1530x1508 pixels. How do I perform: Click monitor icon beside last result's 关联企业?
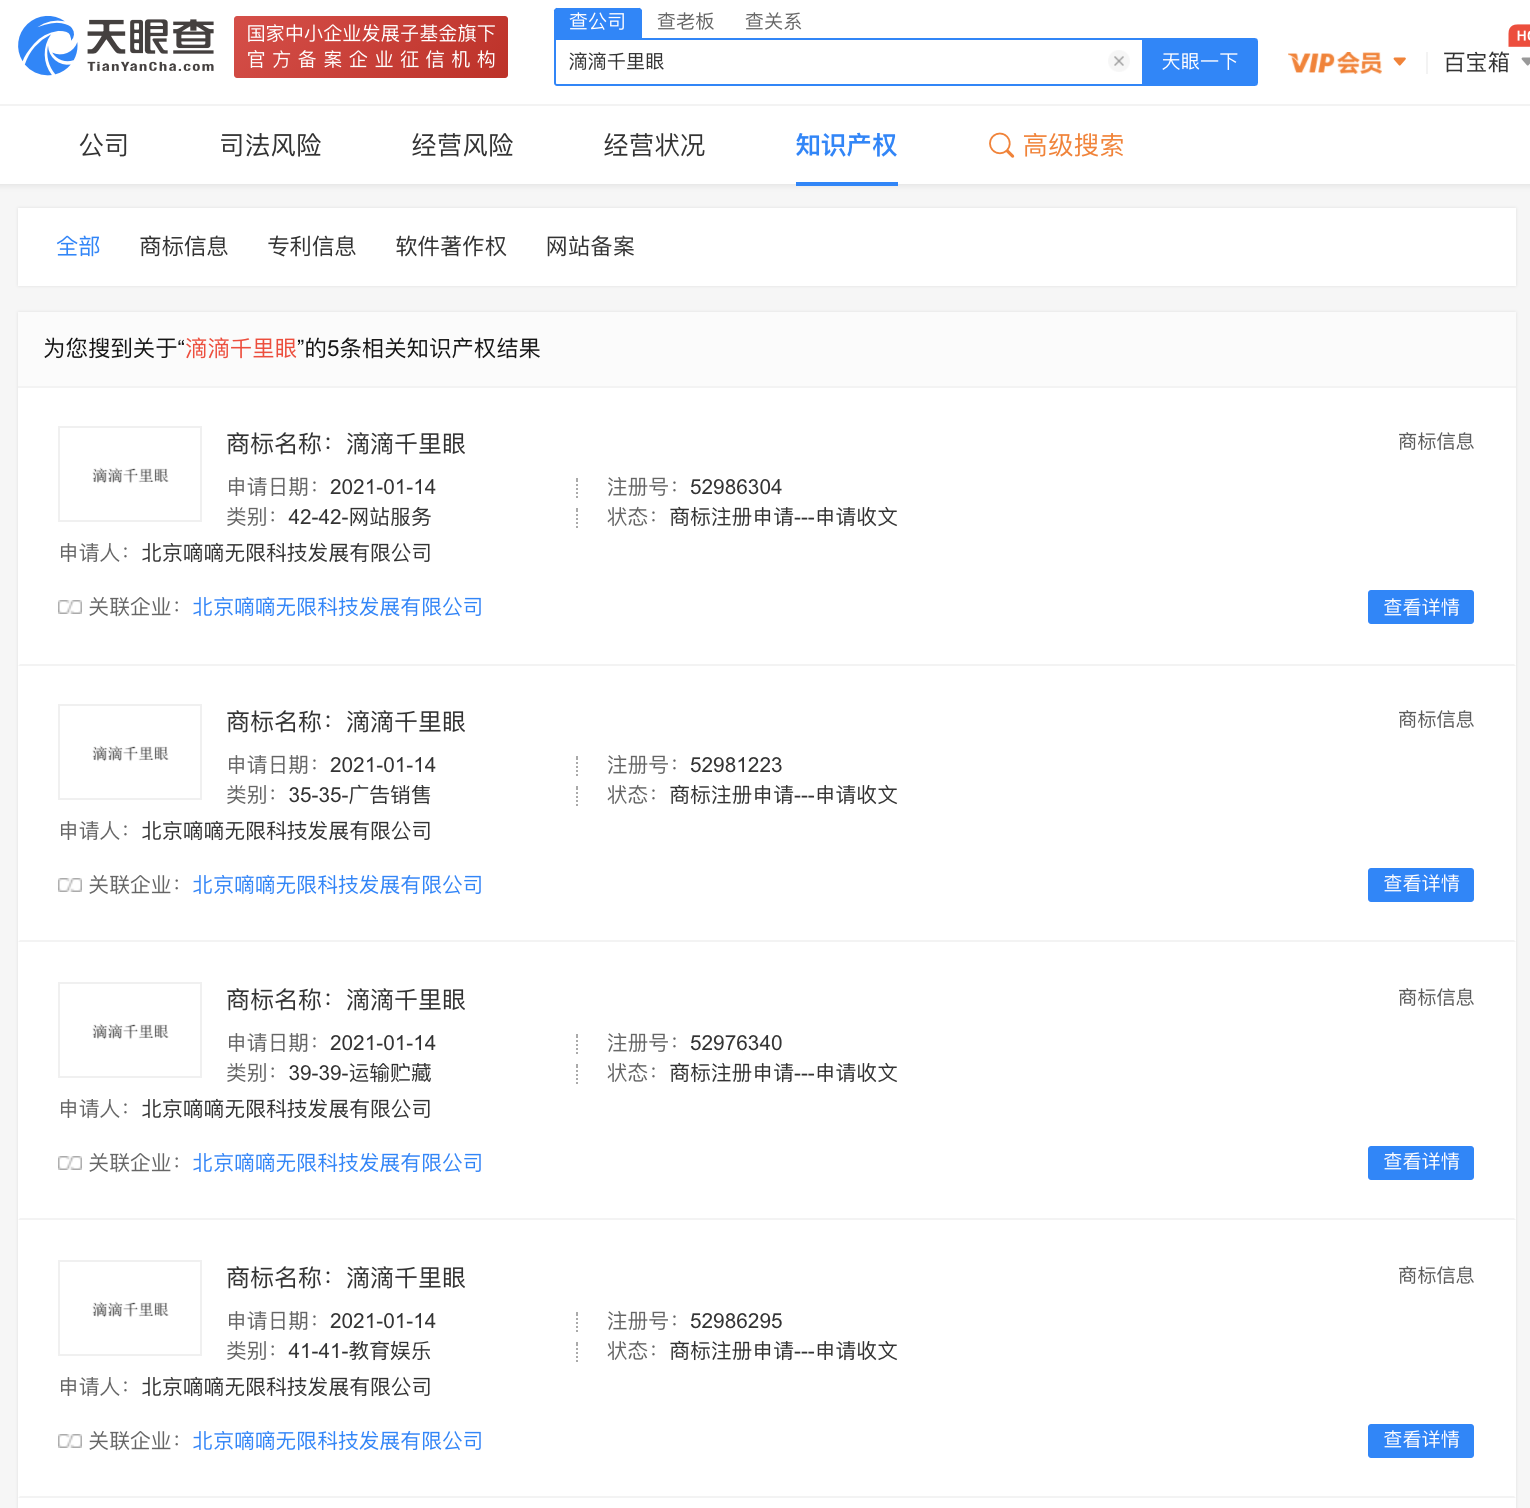[x=69, y=1440]
